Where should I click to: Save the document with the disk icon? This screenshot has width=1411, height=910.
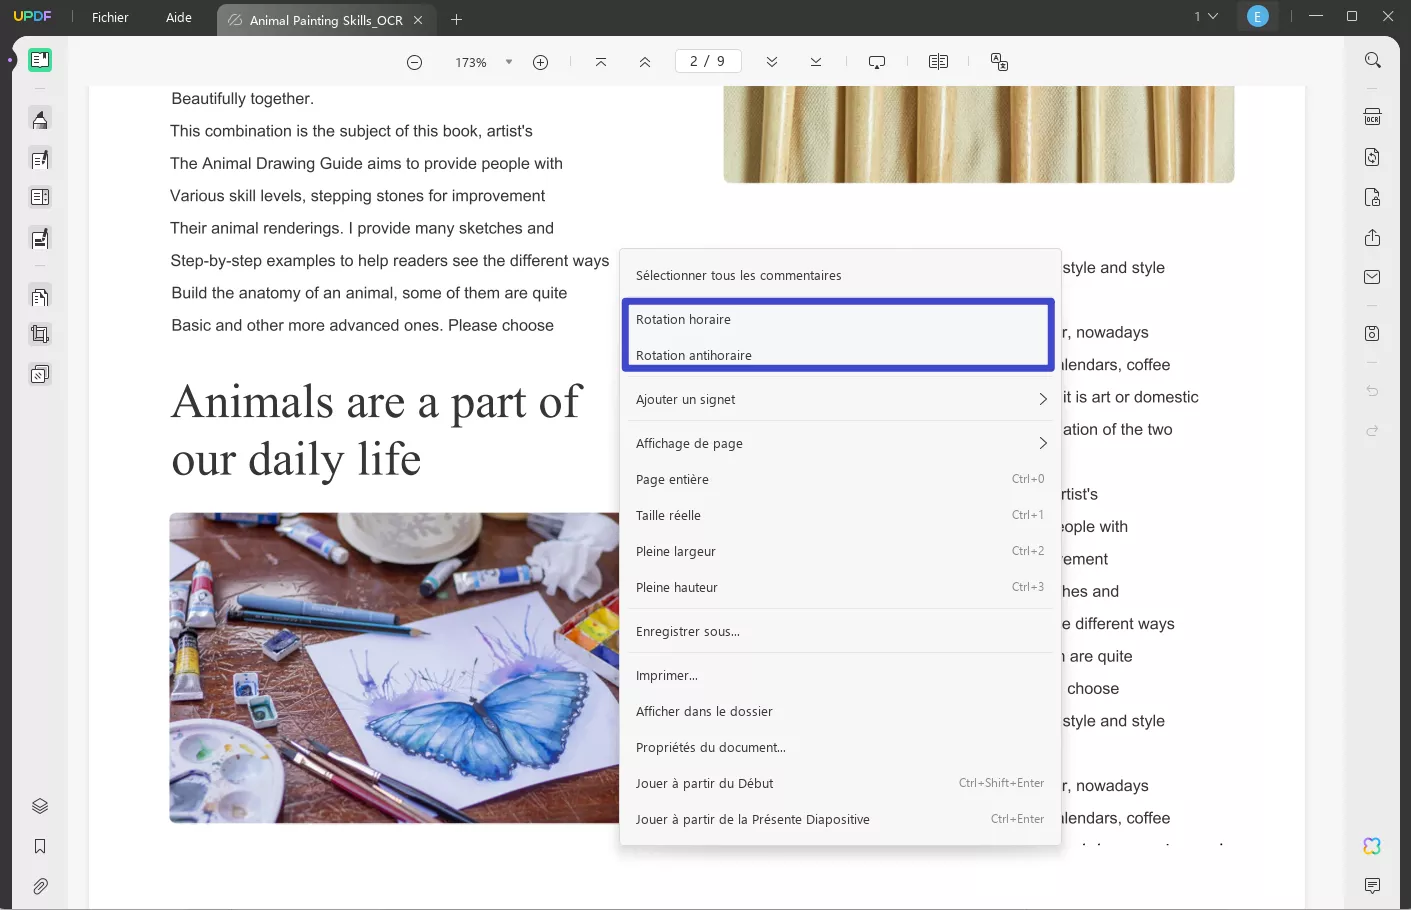tap(1372, 332)
